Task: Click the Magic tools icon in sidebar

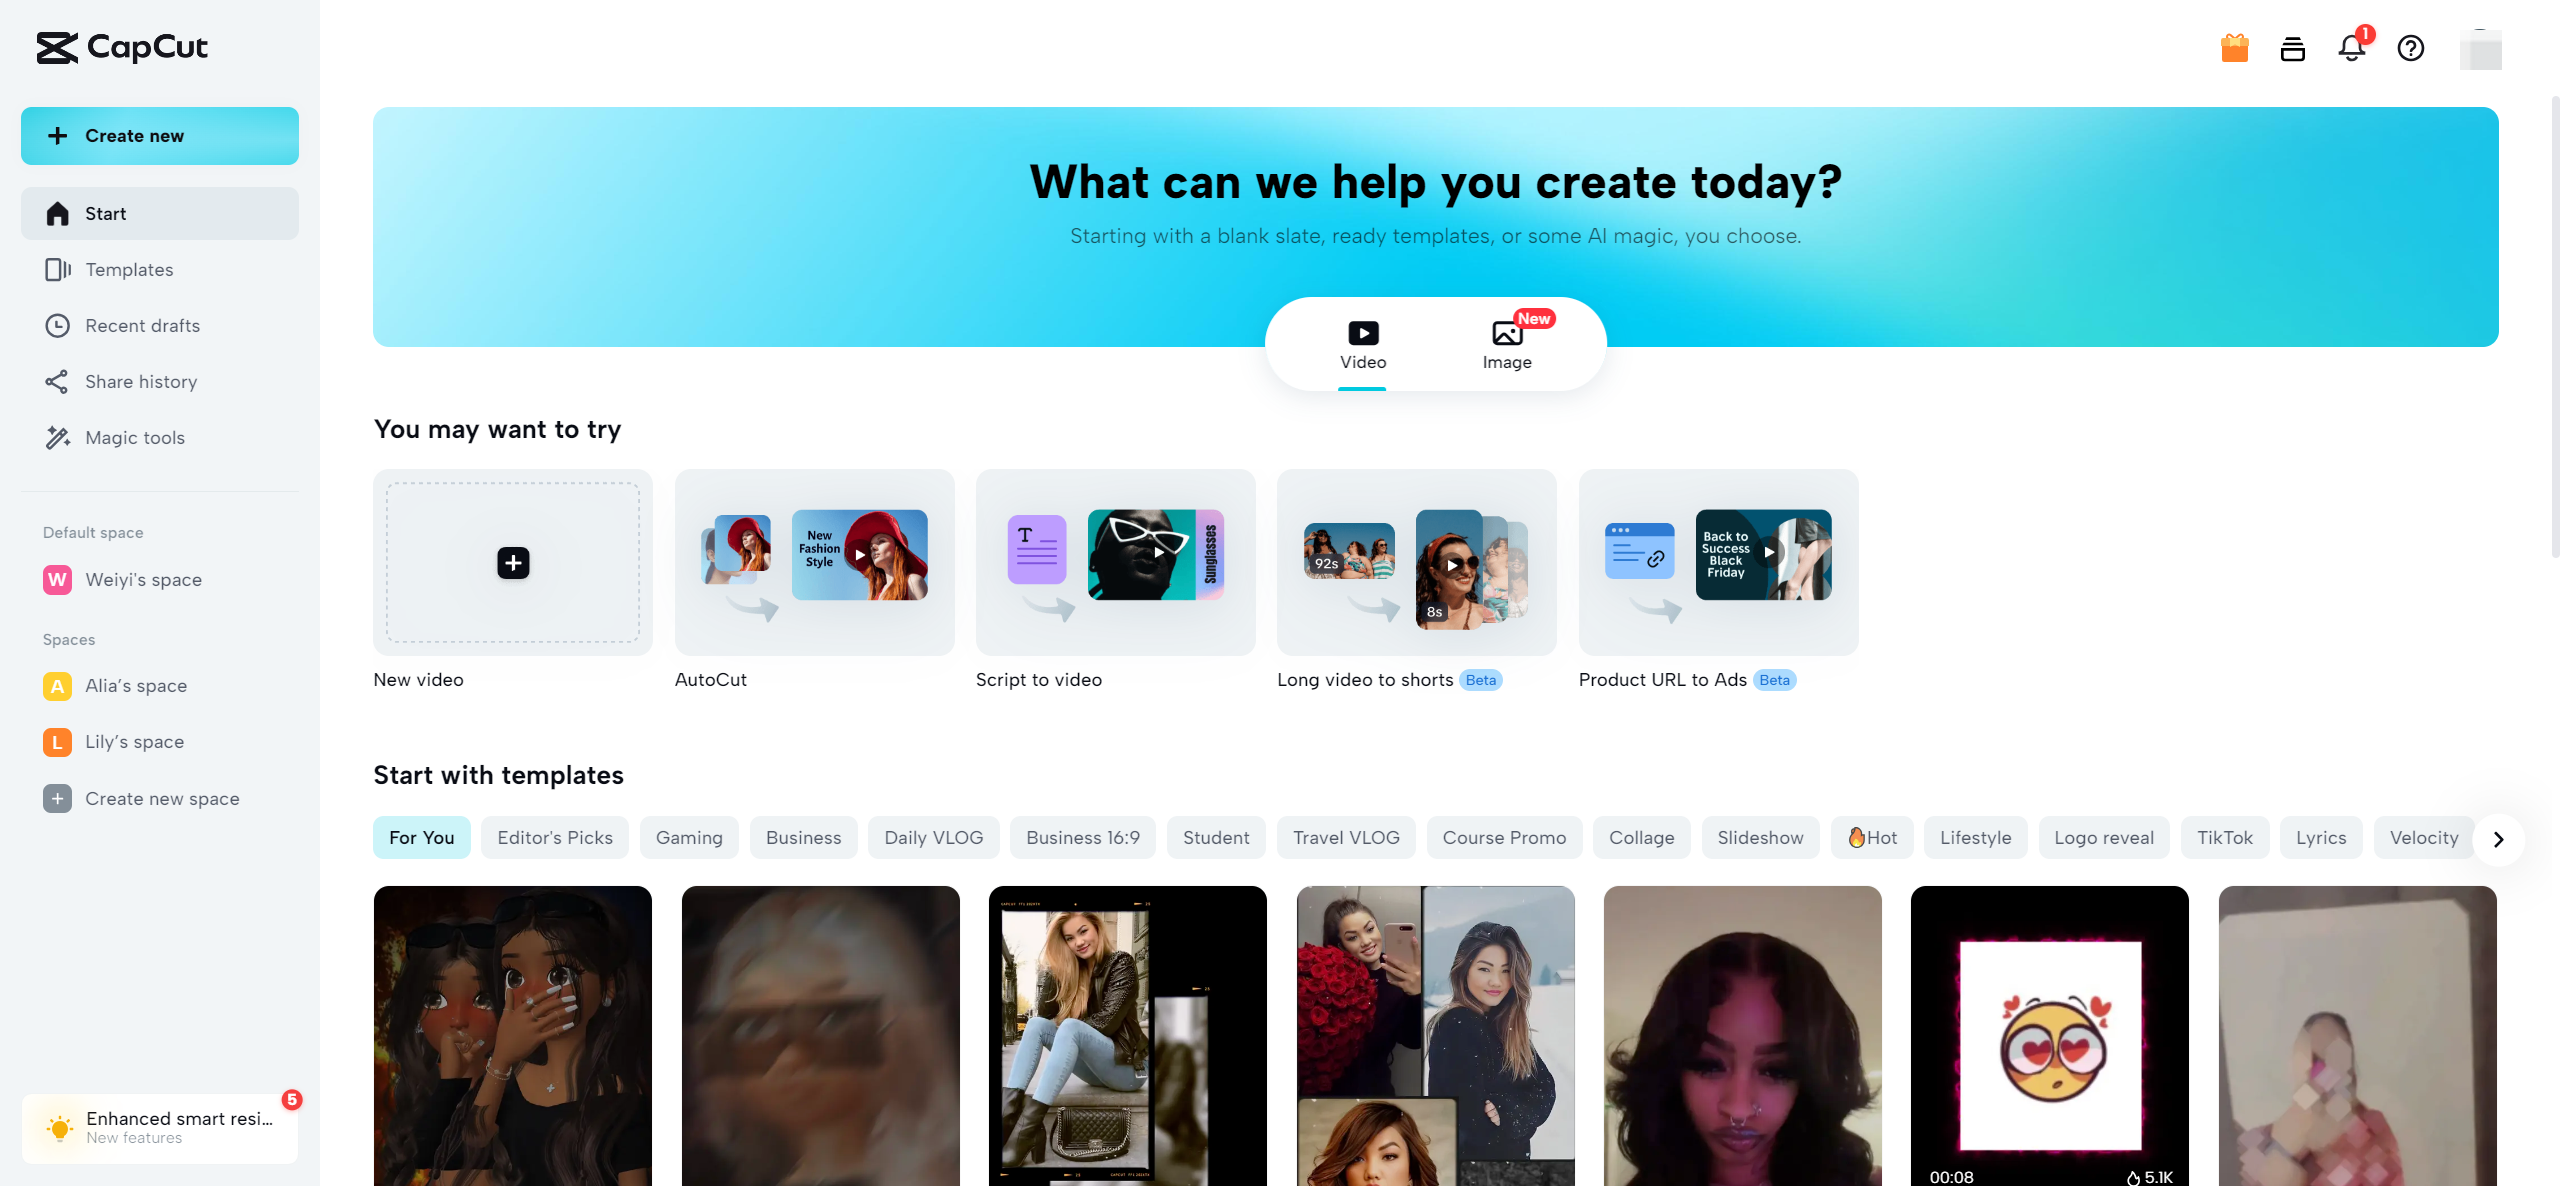Action: pyautogui.click(x=57, y=438)
